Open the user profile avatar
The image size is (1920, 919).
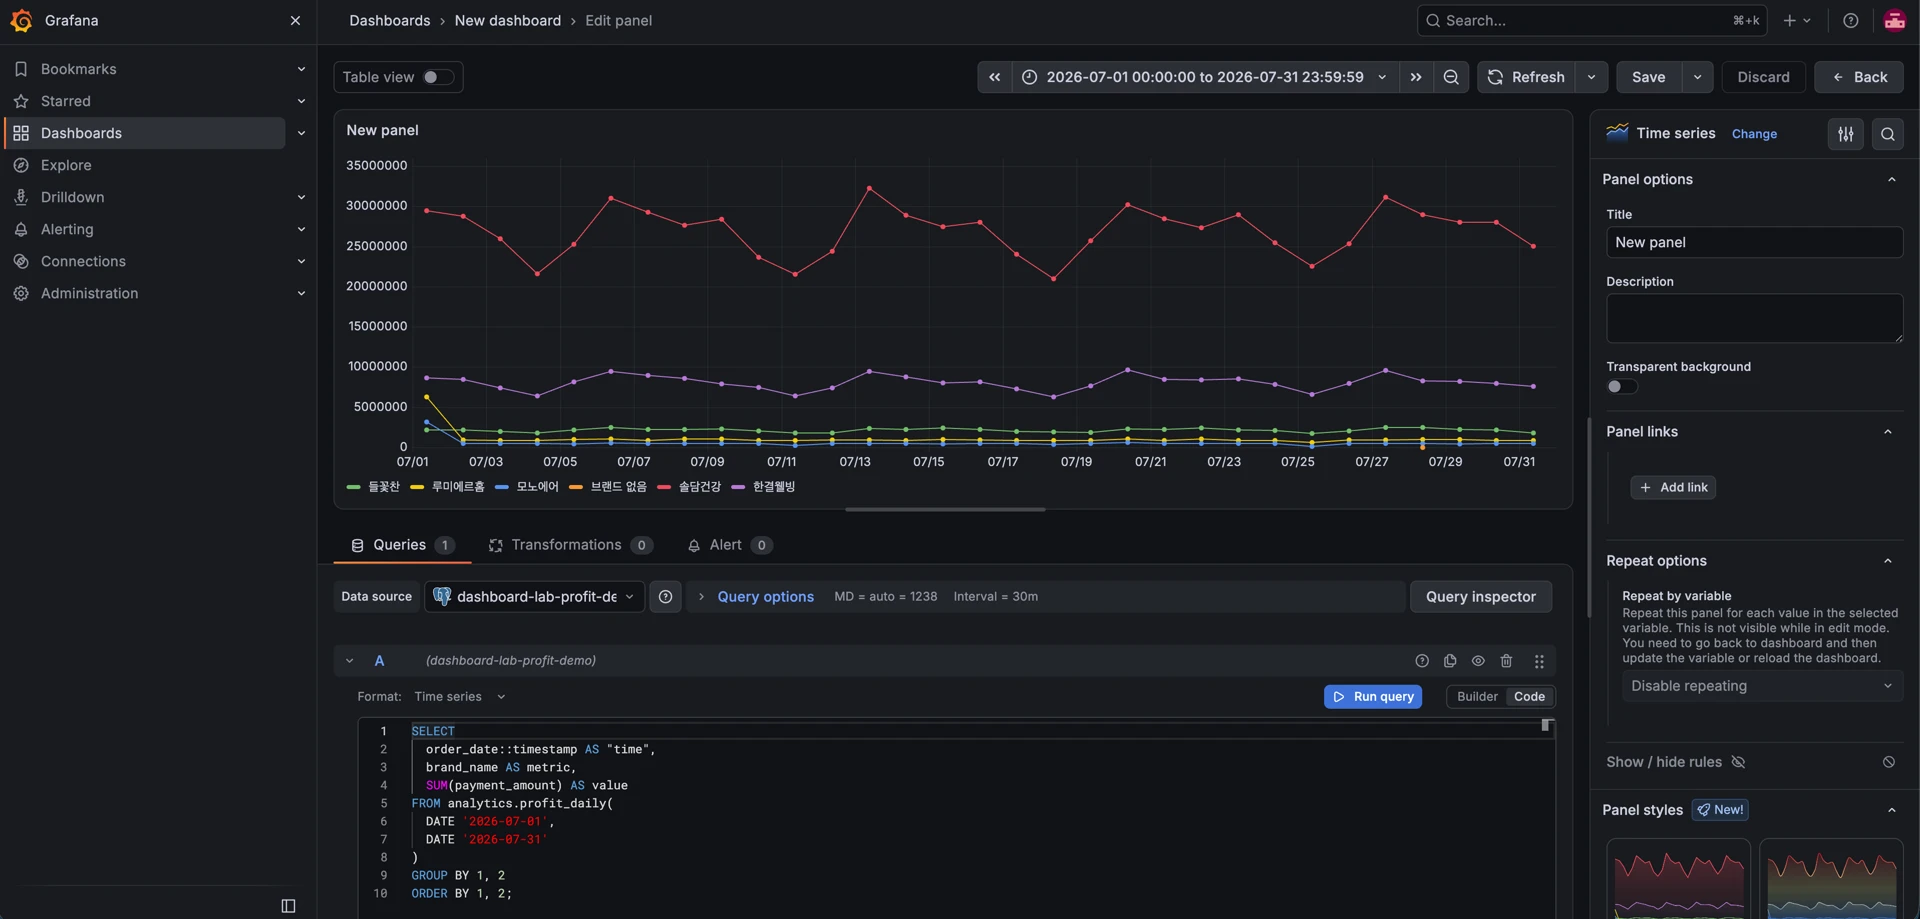coord(1894,20)
